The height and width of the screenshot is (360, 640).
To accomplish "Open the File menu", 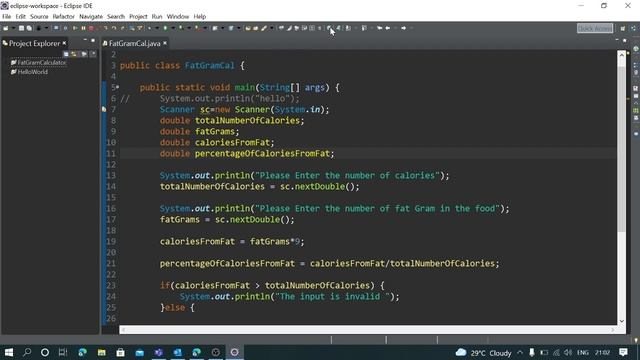I will 7,17.
